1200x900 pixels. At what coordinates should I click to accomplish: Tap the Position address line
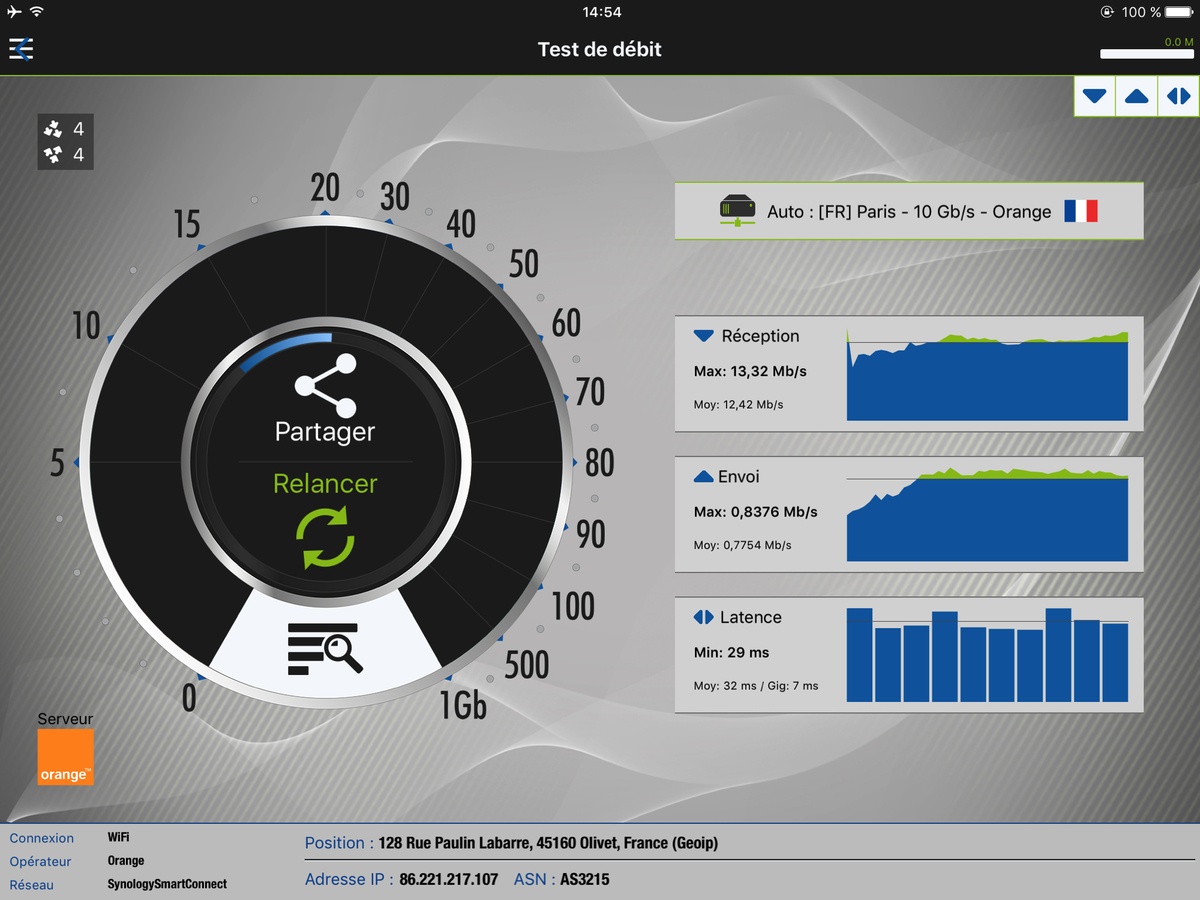[511, 843]
